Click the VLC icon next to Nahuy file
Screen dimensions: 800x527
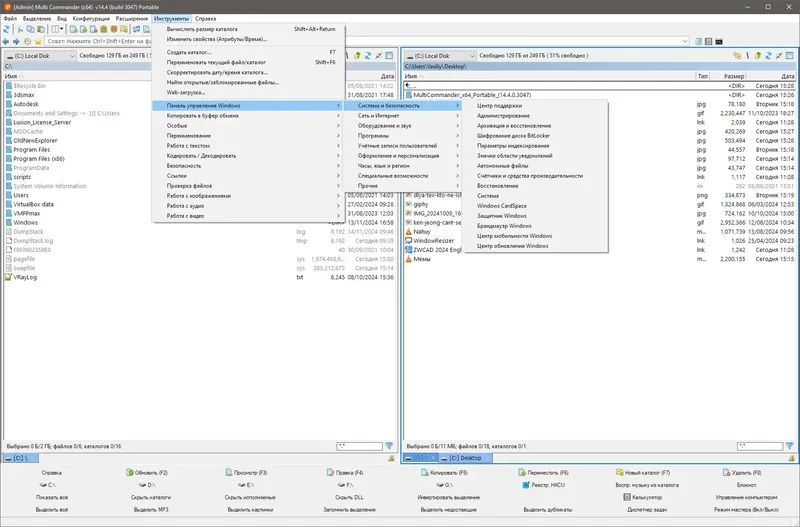[409, 232]
